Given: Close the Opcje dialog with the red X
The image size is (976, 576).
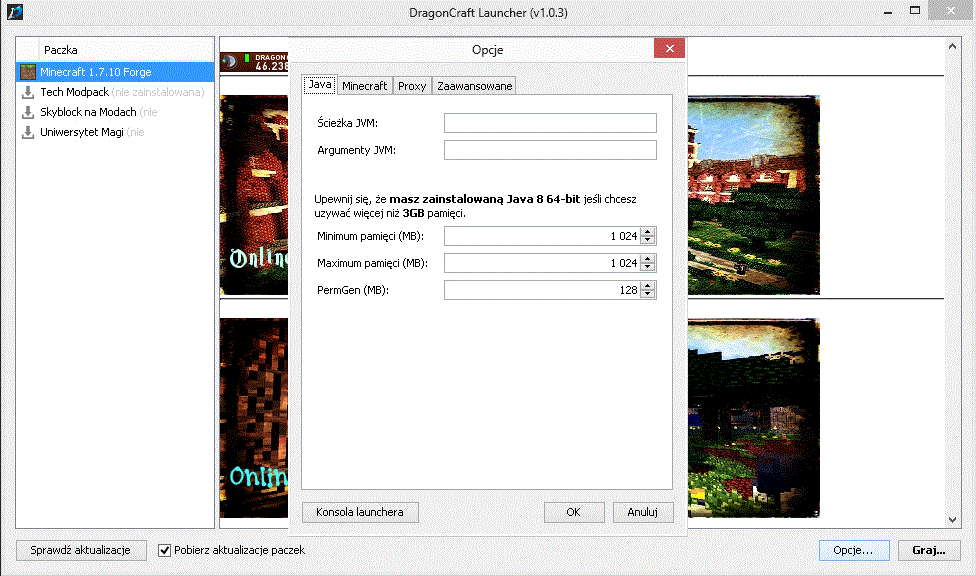Looking at the screenshot, I should click(670, 48).
